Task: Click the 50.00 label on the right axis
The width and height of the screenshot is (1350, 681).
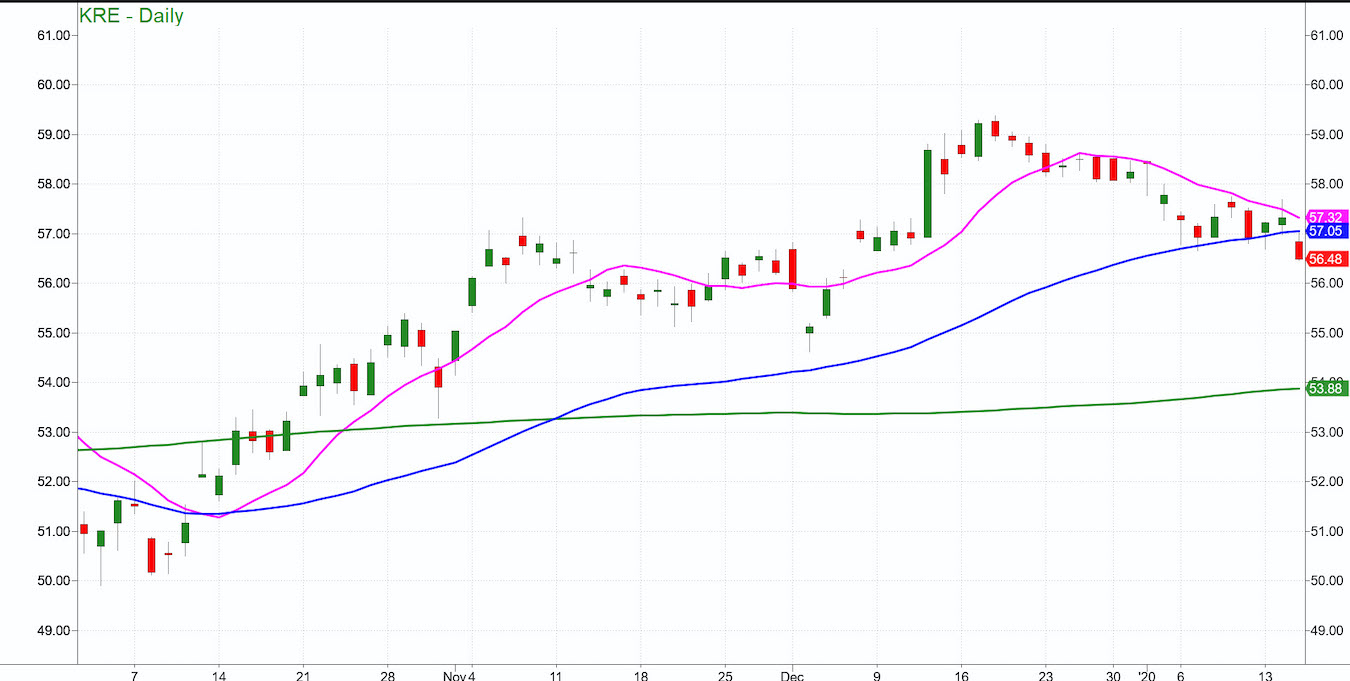Action: [x=1327, y=581]
